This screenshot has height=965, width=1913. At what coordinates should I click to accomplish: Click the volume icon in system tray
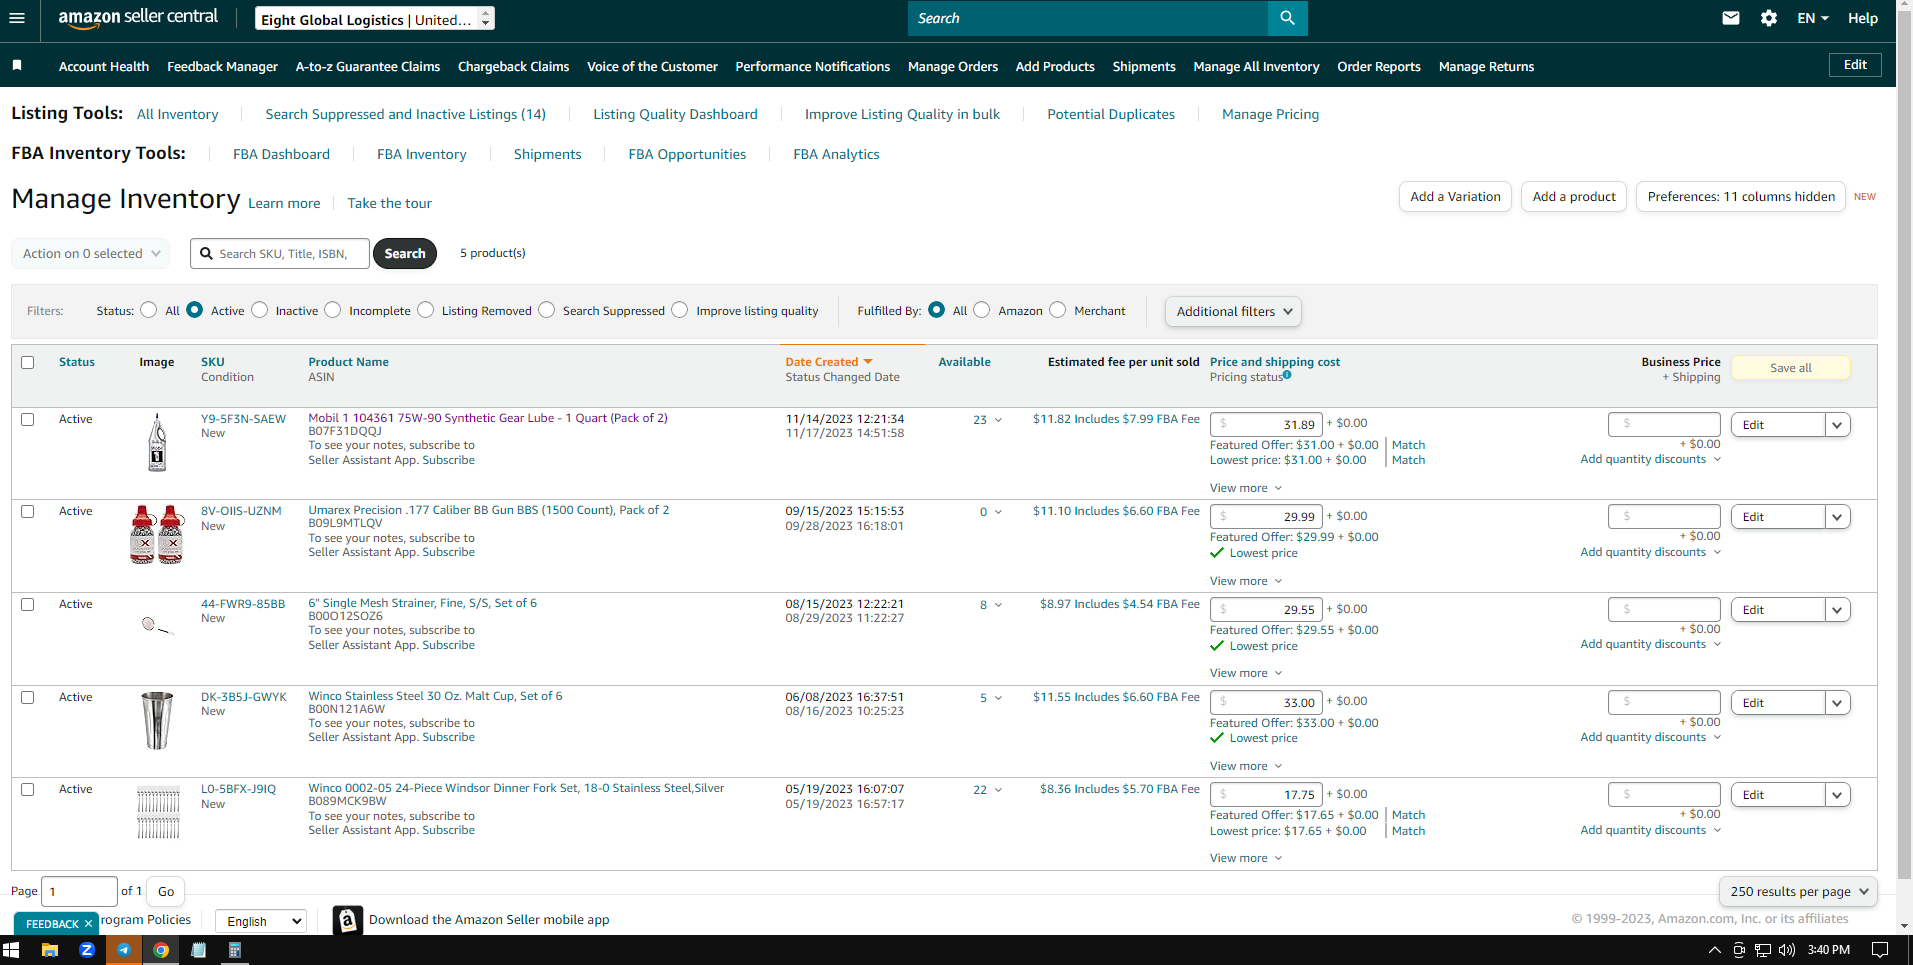[x=1787, y=950]
